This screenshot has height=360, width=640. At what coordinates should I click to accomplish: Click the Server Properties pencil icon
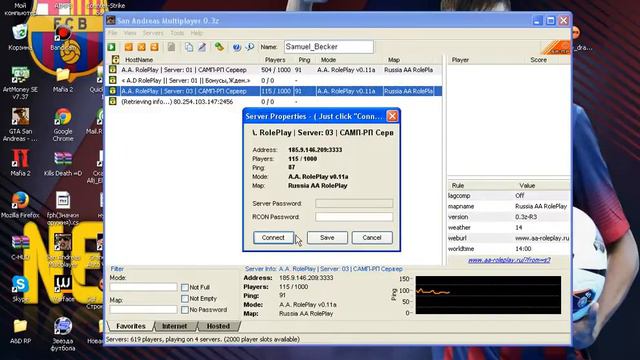click(202, 47)
